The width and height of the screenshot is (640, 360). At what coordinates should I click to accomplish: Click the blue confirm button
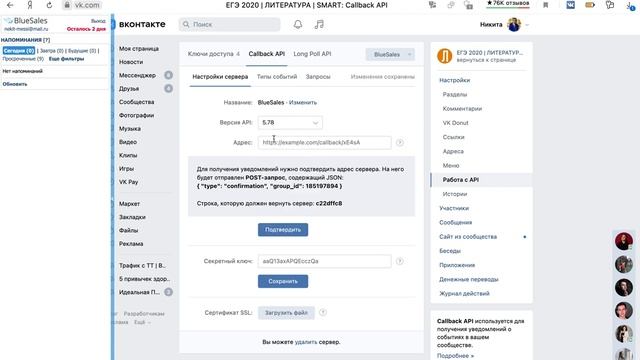283,230
